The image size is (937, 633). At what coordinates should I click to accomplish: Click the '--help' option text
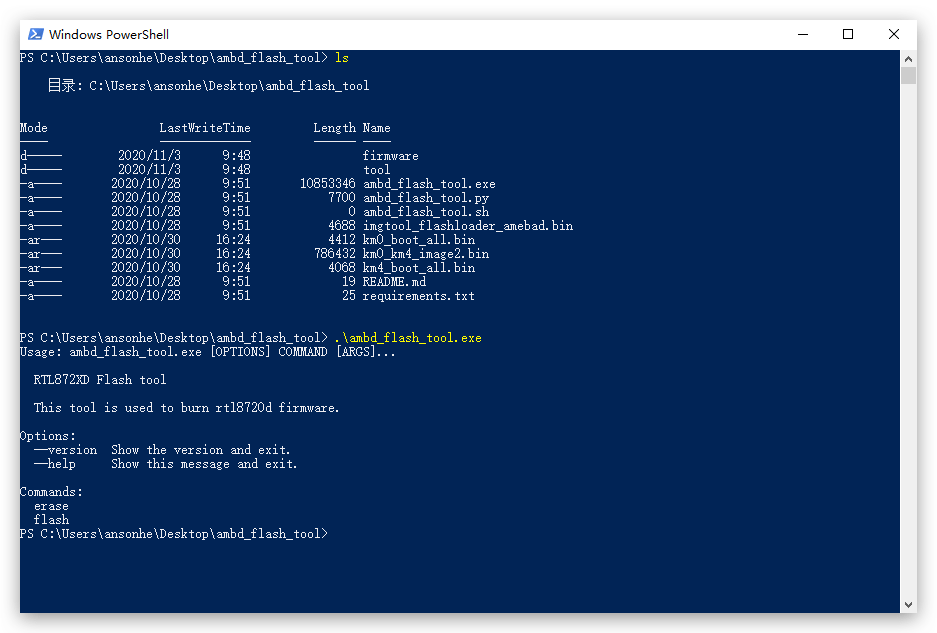pos(55,464)
